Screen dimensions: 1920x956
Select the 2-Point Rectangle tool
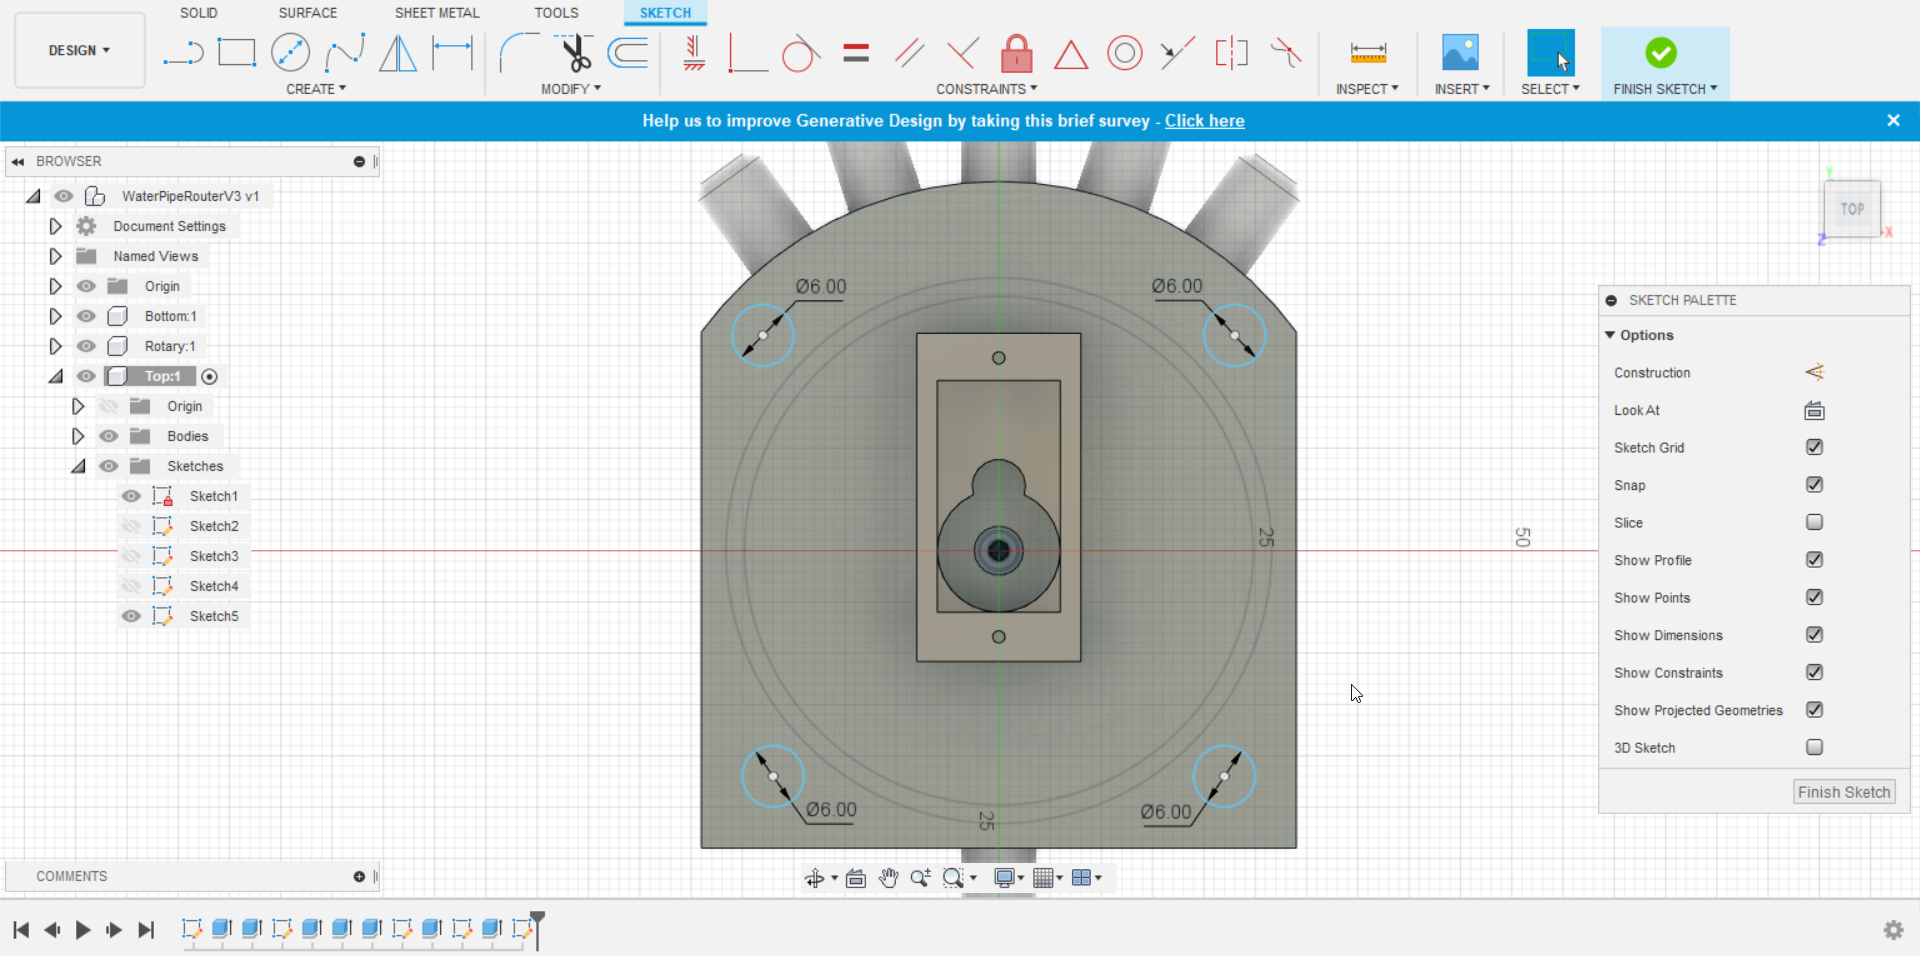(x=237, y=52)
